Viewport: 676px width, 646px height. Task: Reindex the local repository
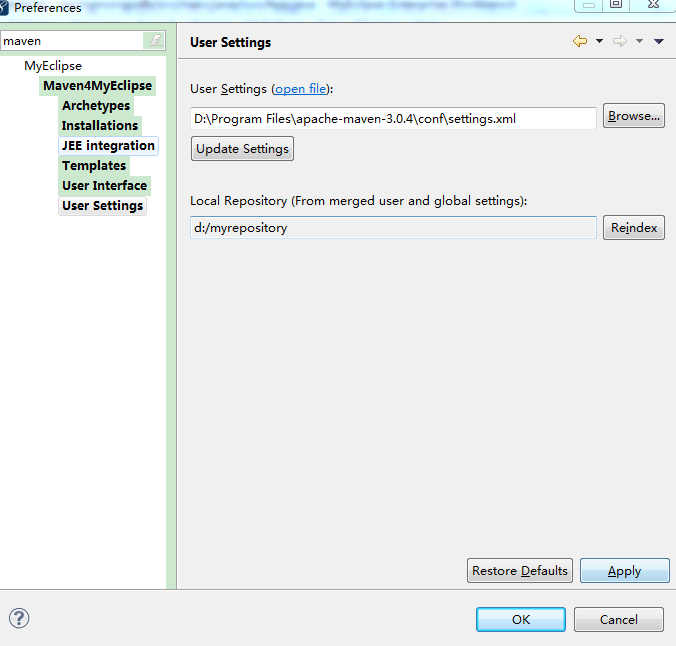coord(634,228)
